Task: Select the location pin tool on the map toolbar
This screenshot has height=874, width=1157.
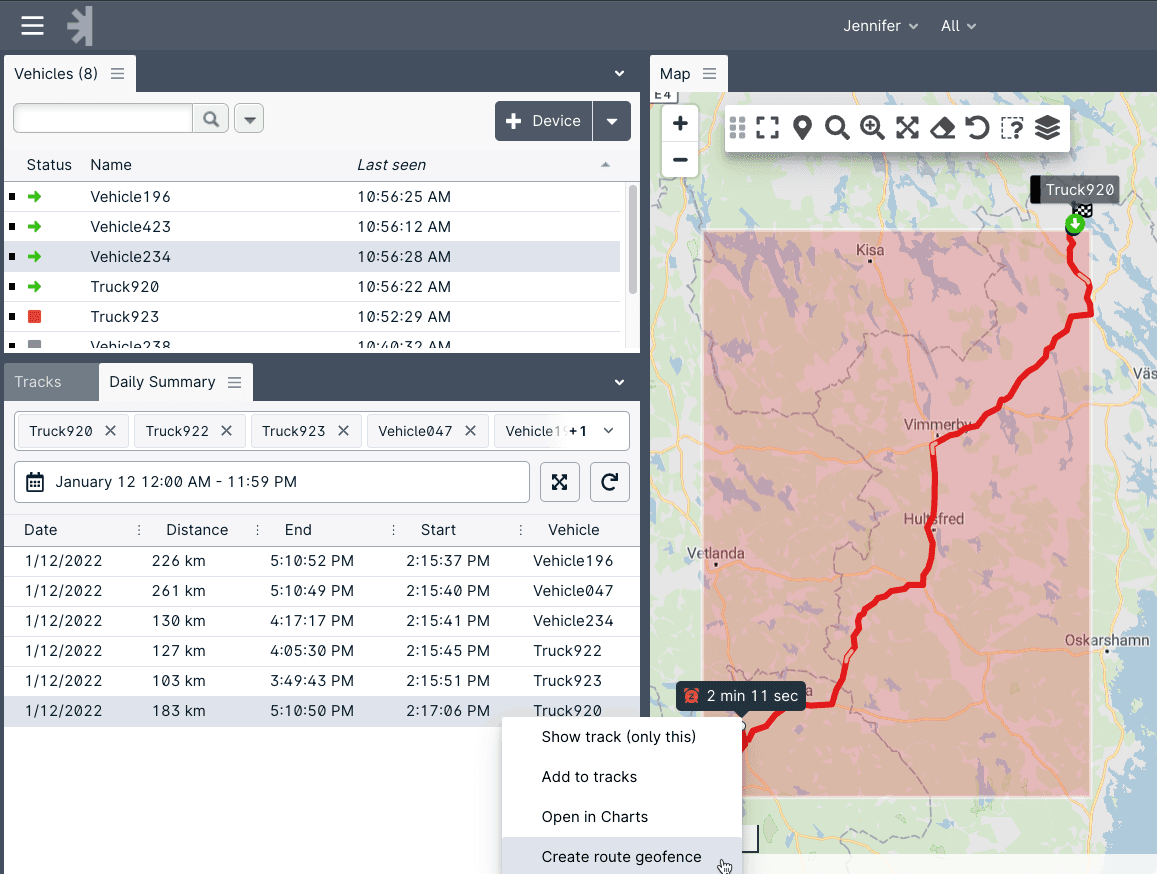Action: [802, 128]
